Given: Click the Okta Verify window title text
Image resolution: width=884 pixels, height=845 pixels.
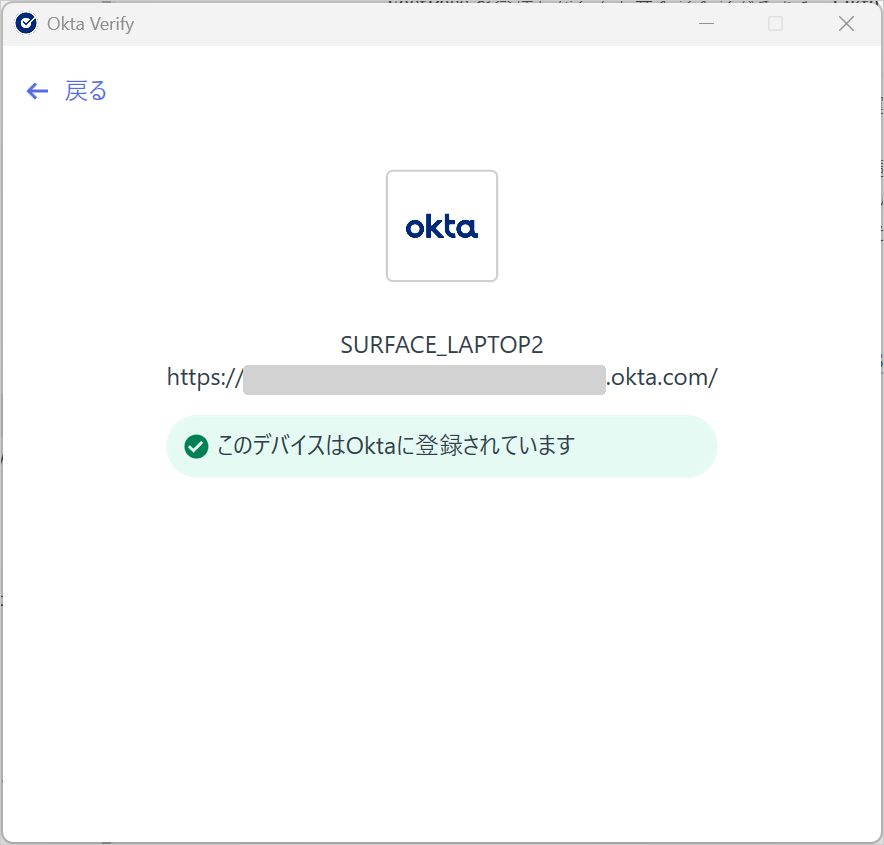Looking at the screenshot, I should (91, 24).
